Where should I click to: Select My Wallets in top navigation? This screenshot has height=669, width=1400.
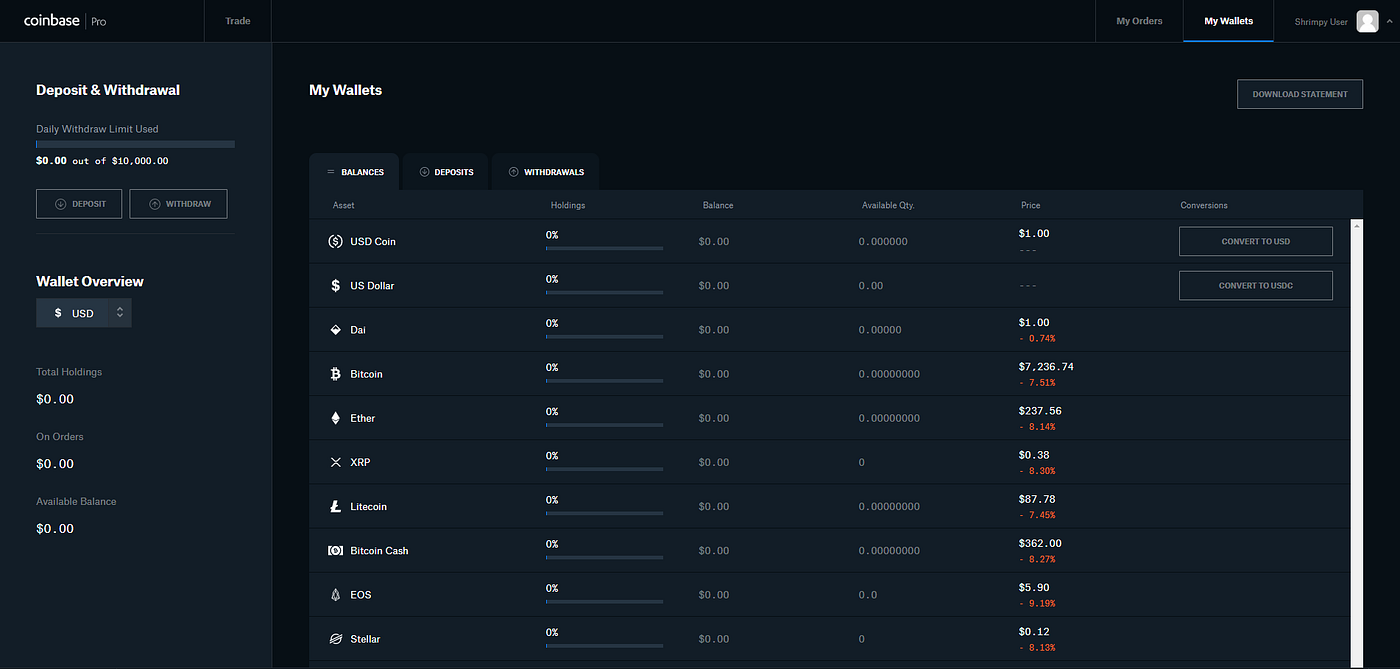tap(1228, 21)
